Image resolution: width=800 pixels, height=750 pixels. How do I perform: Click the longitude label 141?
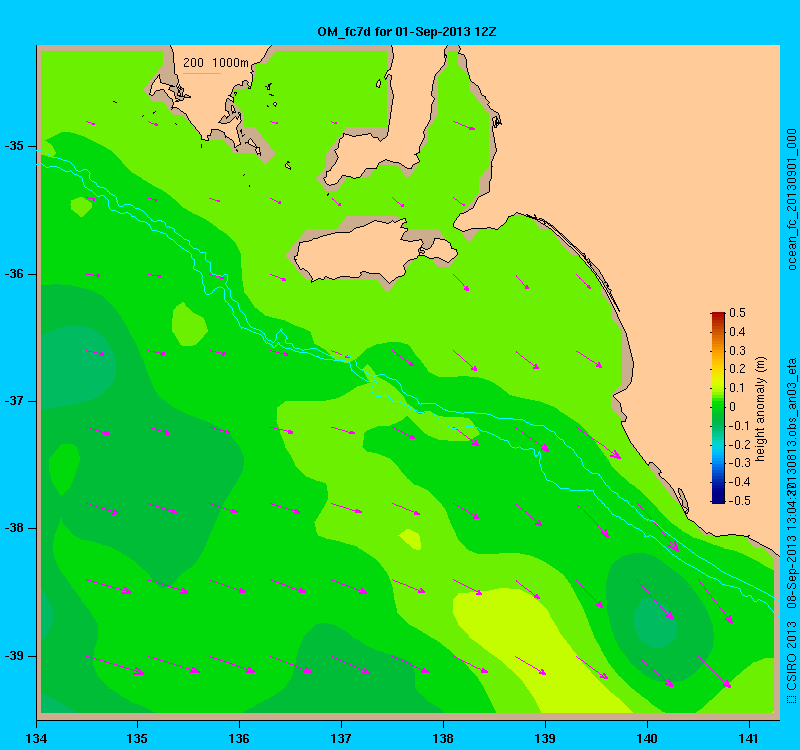(x=749, y=738)
